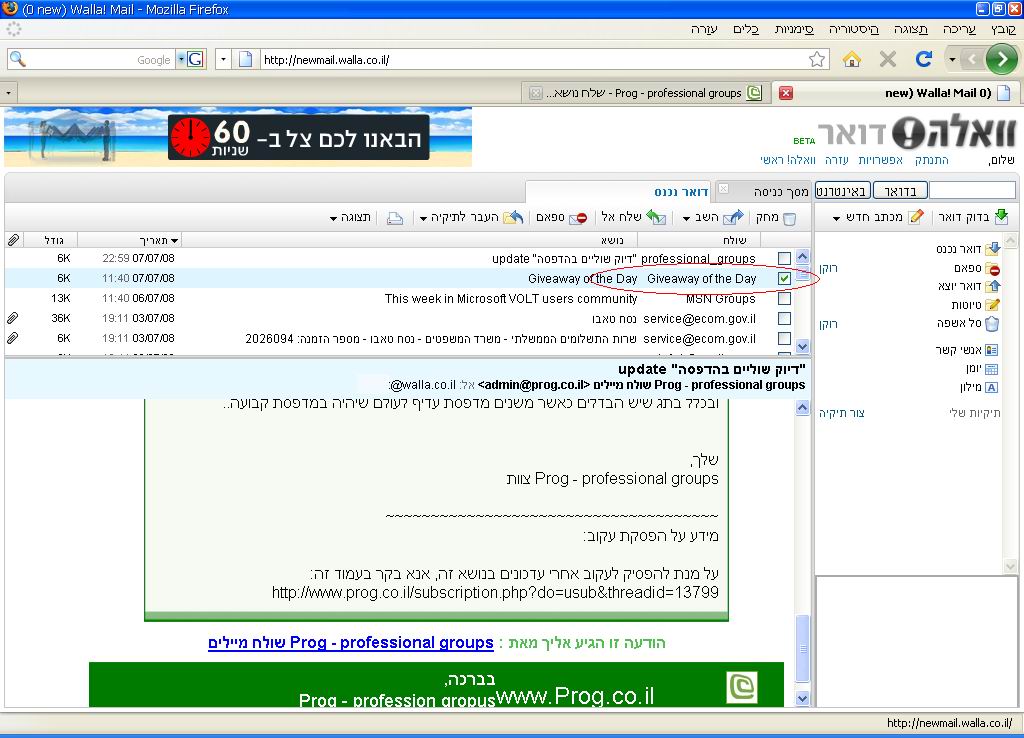Reload the page with the refresh icon
The width and height of the screenshot is (1024, 738).
click(923, 59)
